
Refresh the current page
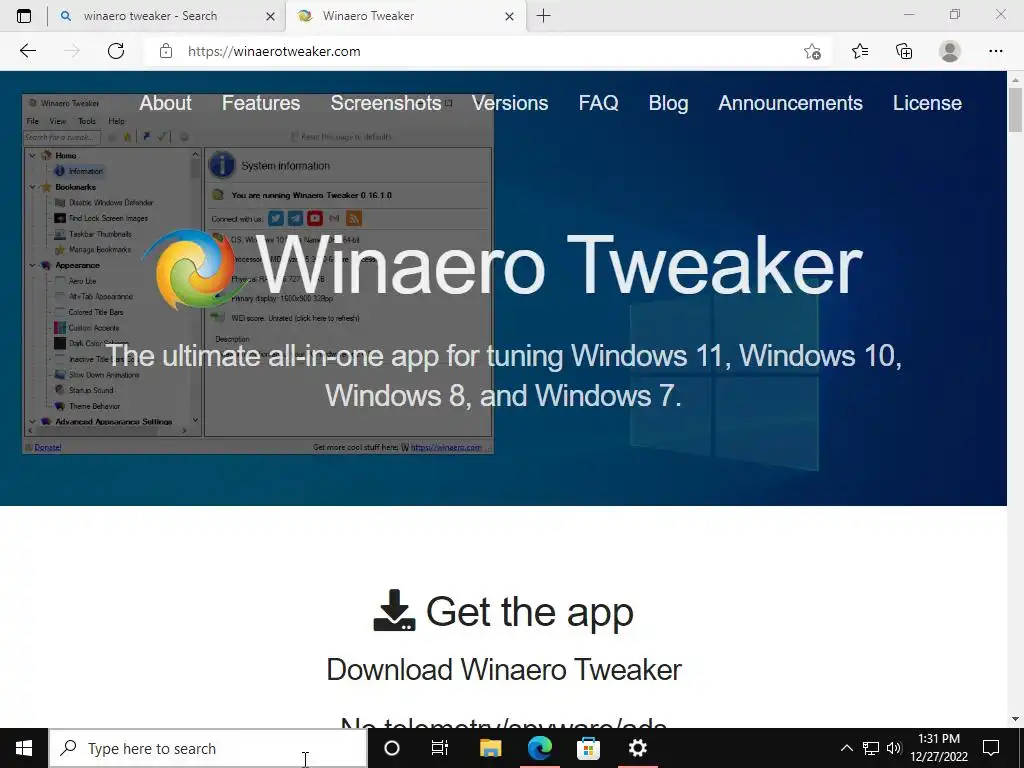coord(116,51)
